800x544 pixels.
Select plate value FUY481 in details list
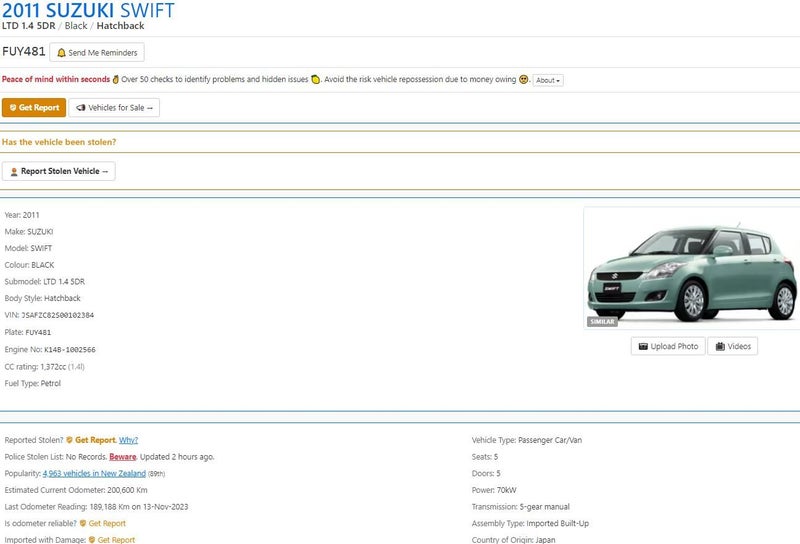[38, 332]
